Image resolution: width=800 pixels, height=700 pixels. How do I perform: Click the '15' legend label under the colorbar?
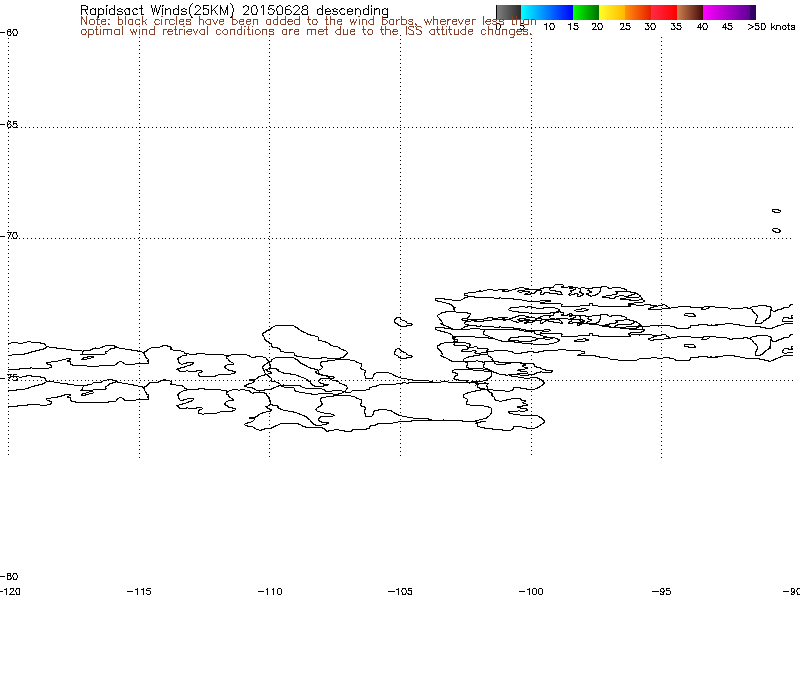coord(573,27)
